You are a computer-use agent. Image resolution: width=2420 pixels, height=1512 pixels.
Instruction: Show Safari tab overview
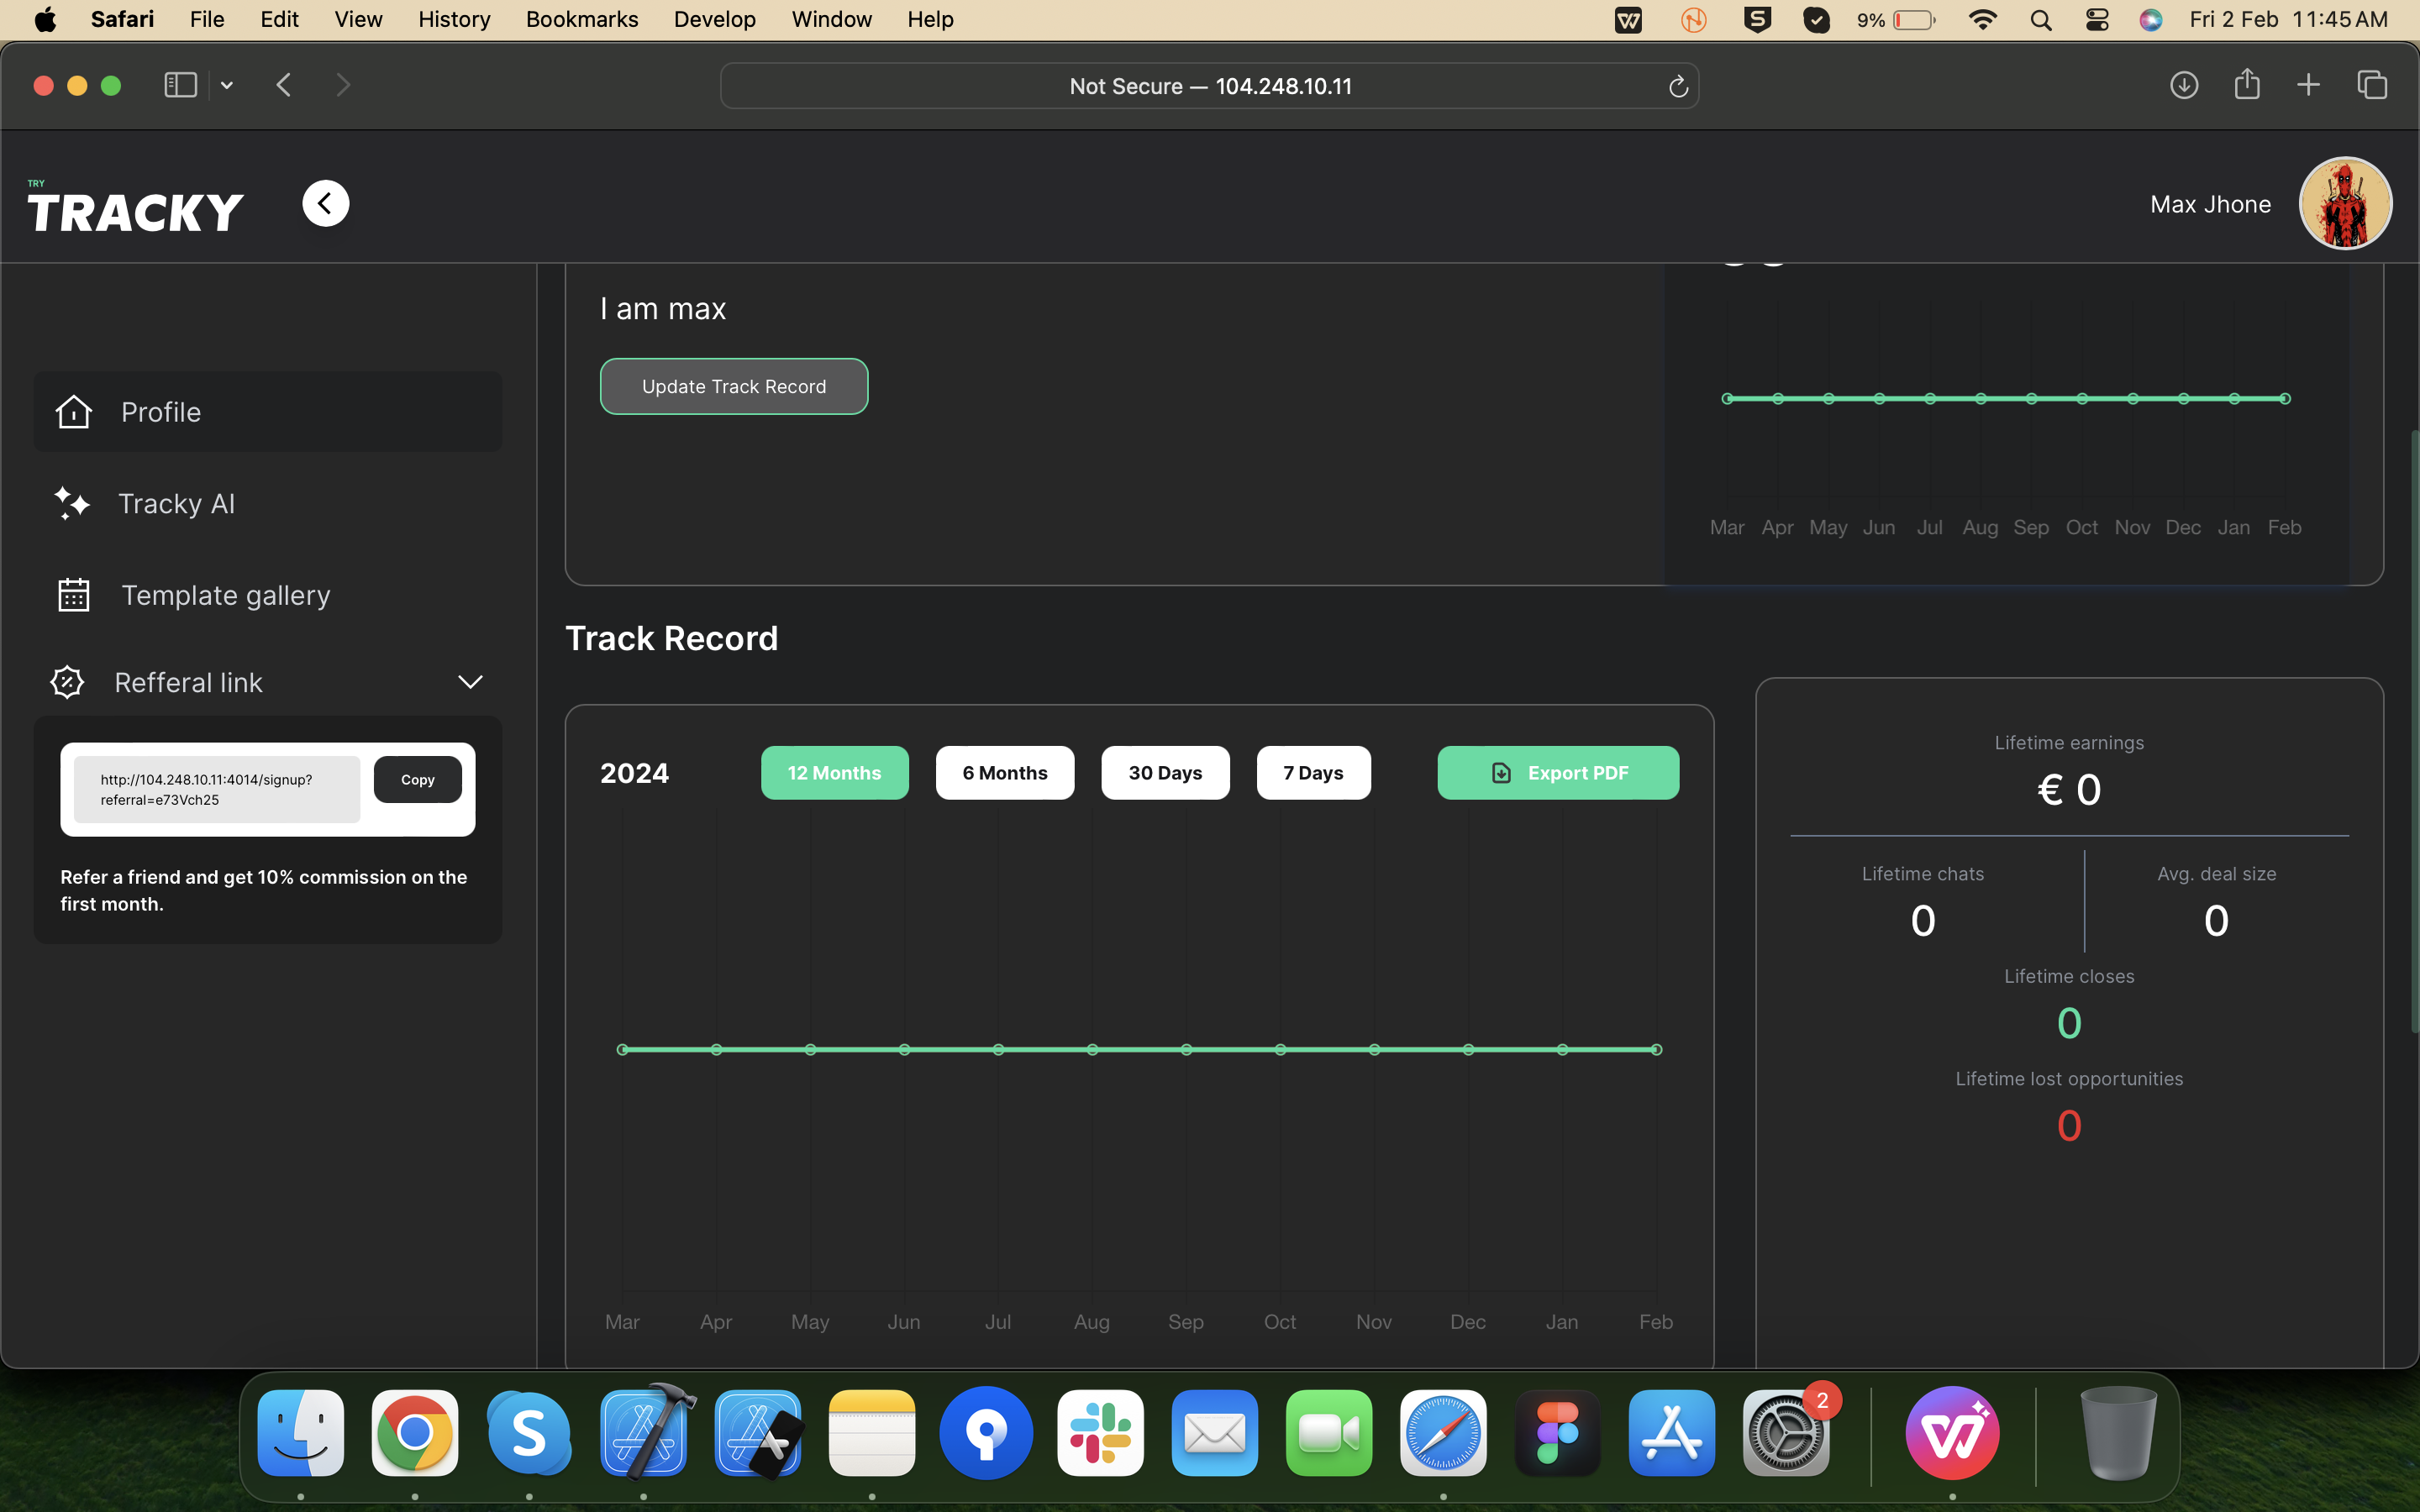[2372, 85]
